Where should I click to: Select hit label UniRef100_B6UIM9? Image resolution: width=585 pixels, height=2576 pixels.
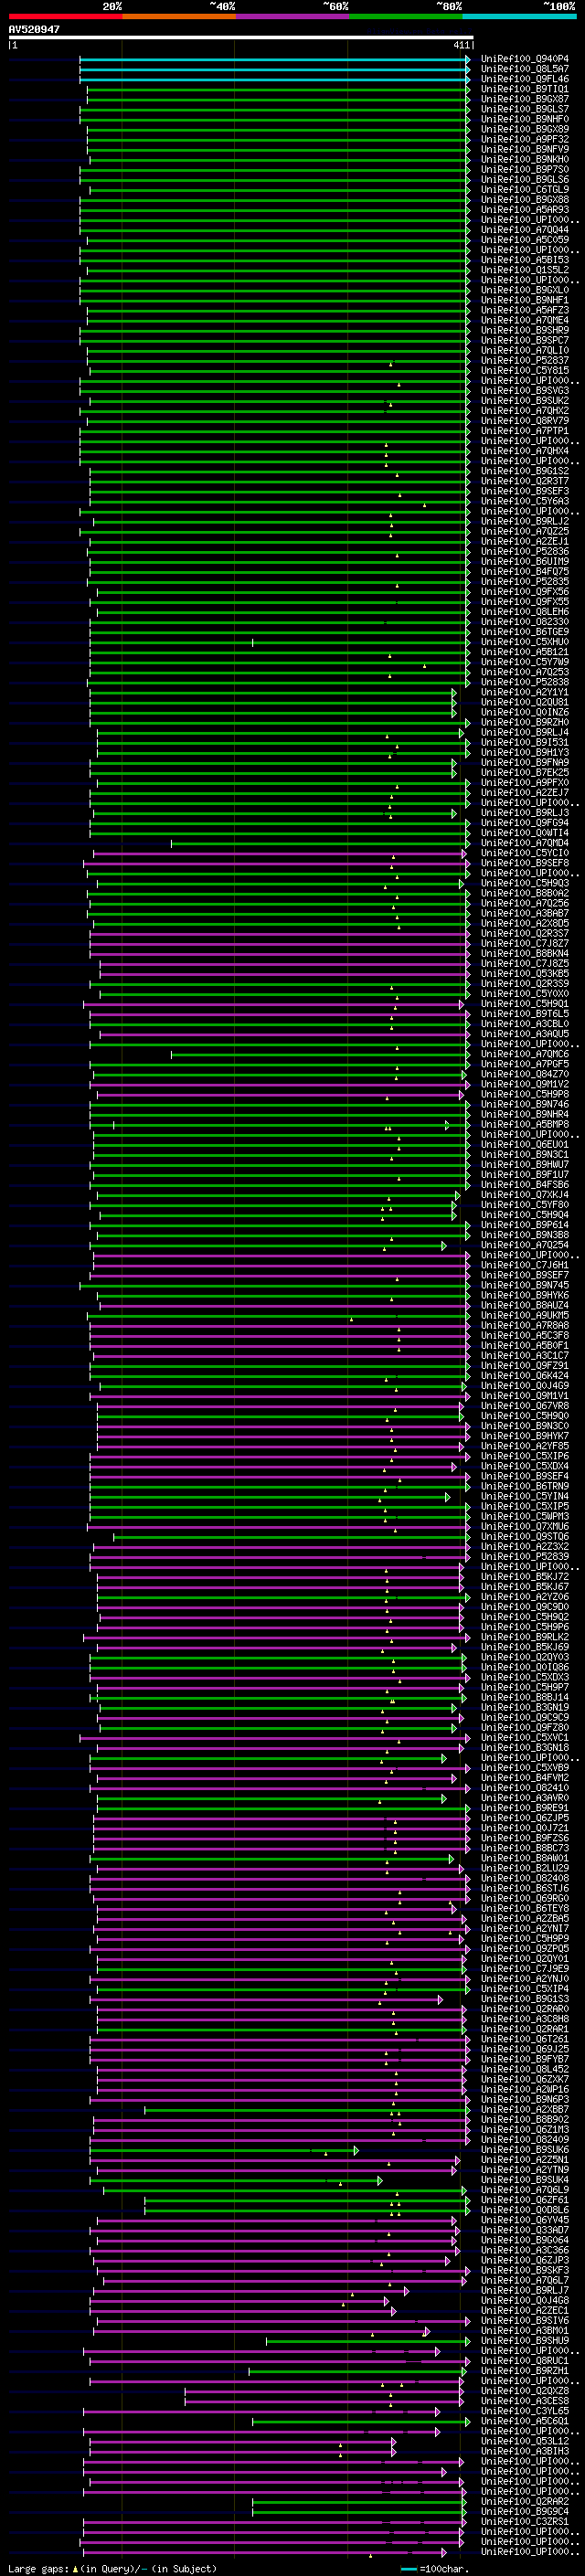tap(525, 561)
